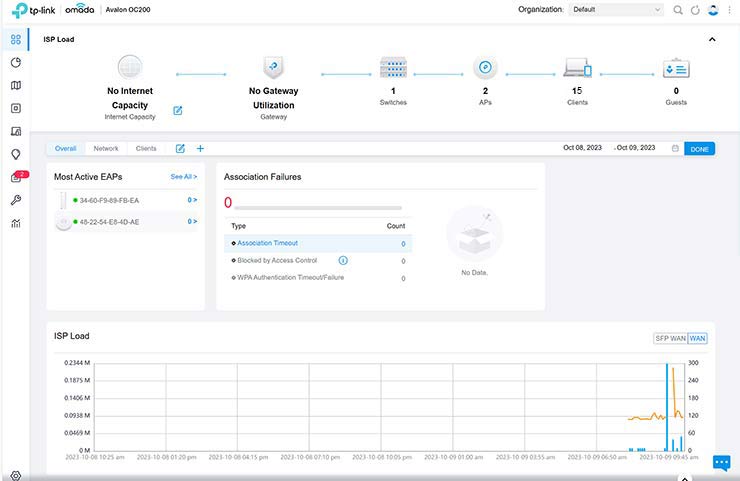740x481 pixels.
Task: Open the Statistics pie chart page
Action: [x=15, y=62]
